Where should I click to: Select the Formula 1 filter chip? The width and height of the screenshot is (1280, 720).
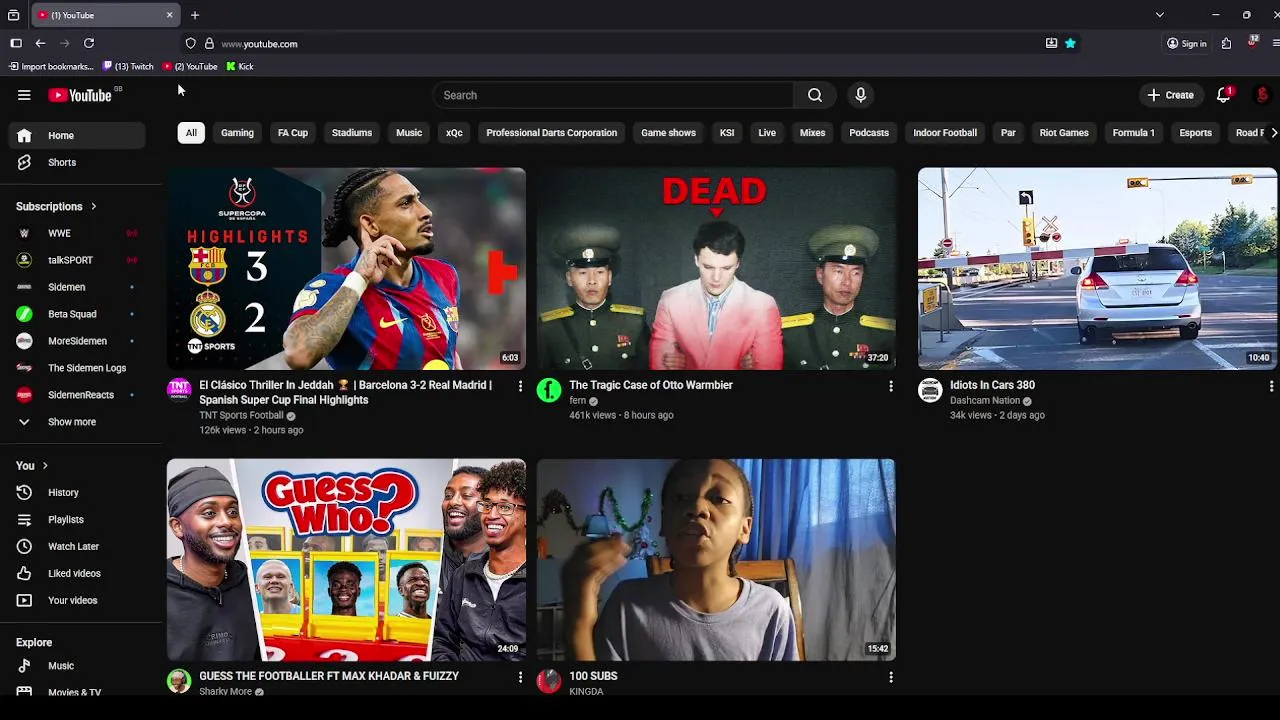(1133, 133)
